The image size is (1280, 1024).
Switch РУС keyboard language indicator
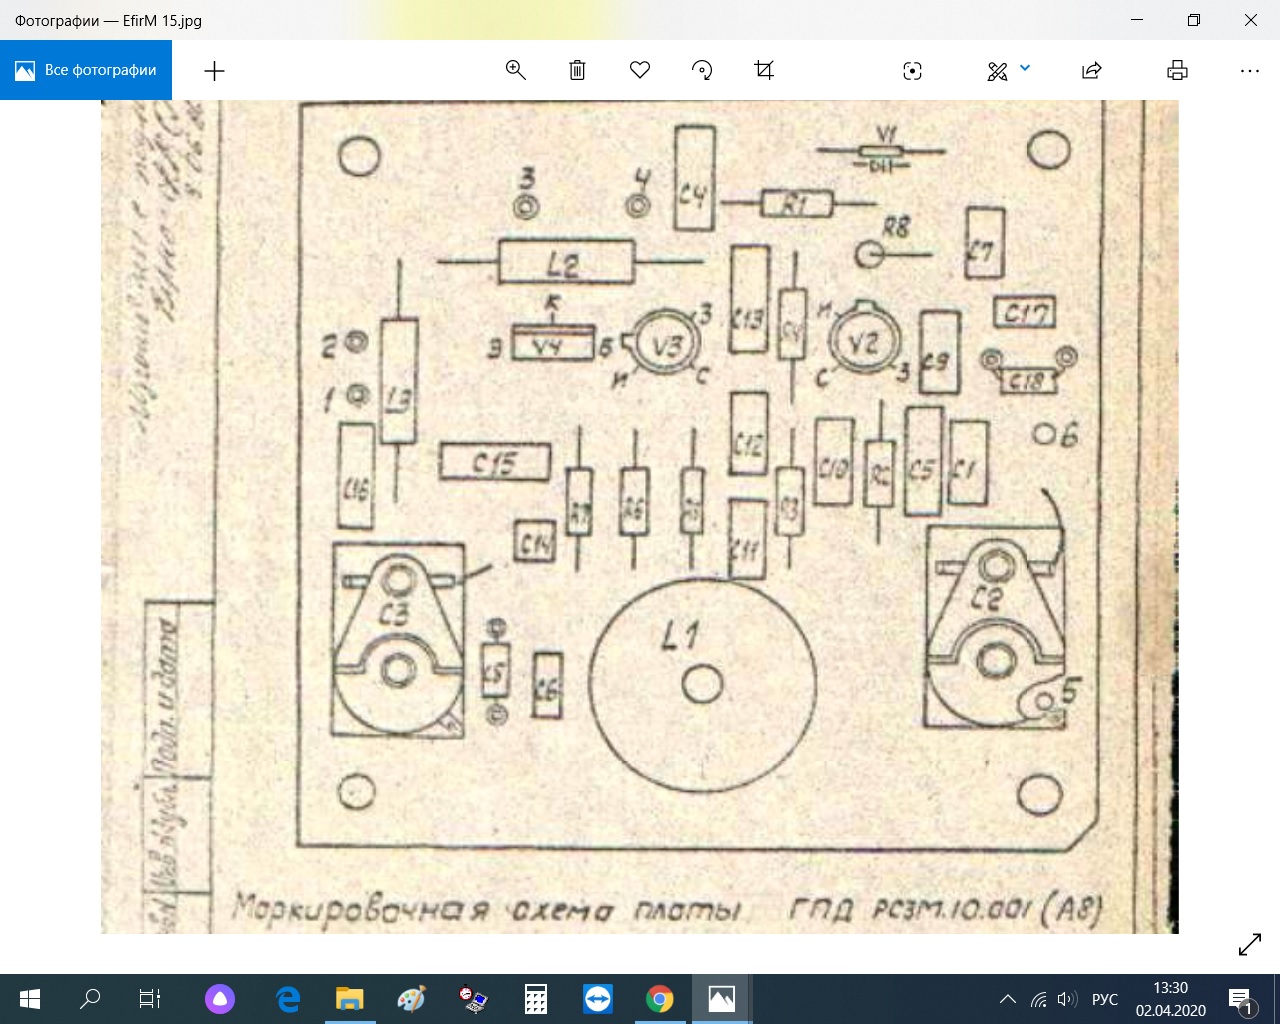pyautogui.click(x=1105, y=999)
